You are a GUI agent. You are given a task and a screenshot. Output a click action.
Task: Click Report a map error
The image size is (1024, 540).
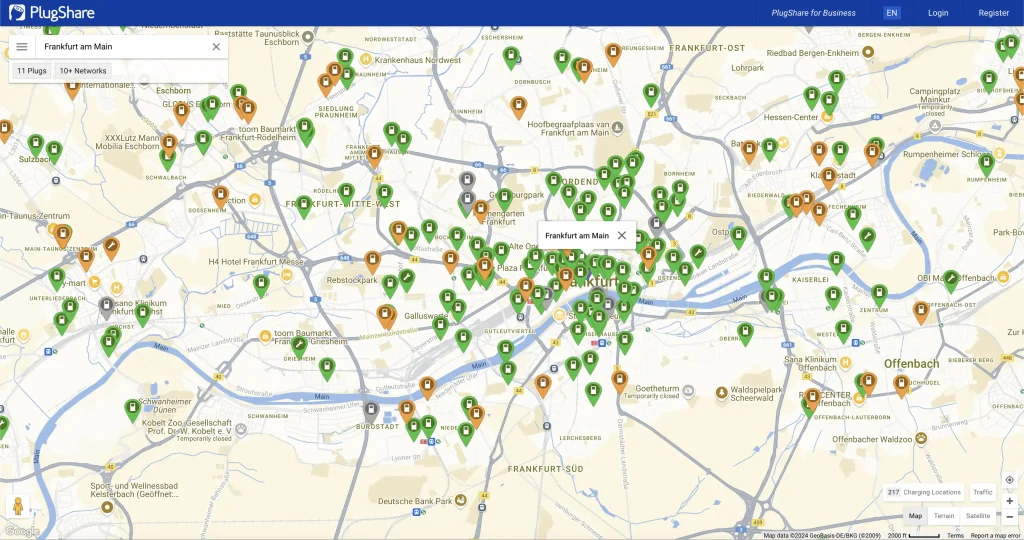(995, 535)
